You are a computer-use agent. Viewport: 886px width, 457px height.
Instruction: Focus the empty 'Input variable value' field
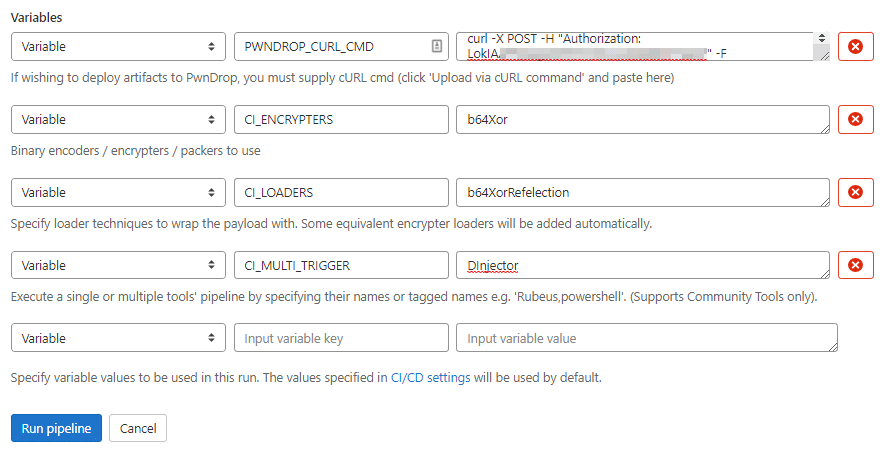click(x=645, y=338)
